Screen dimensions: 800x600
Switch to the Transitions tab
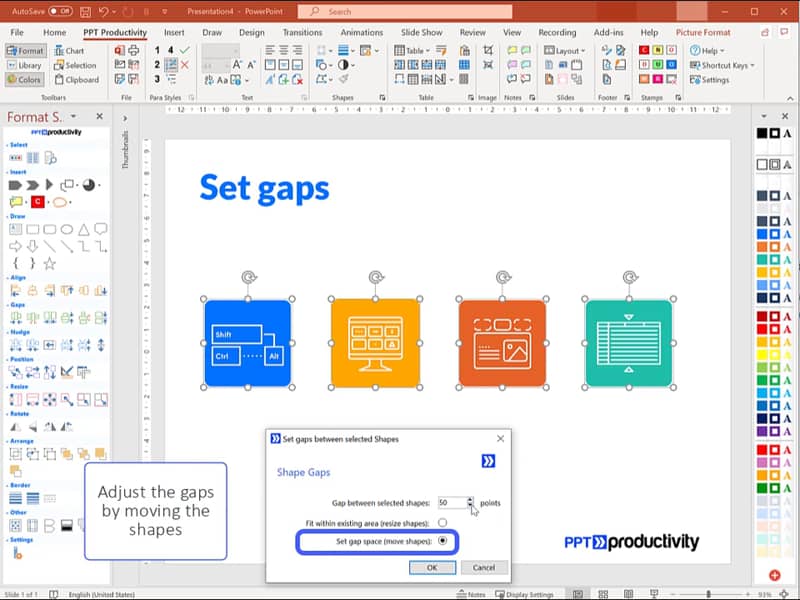(303, 32)
